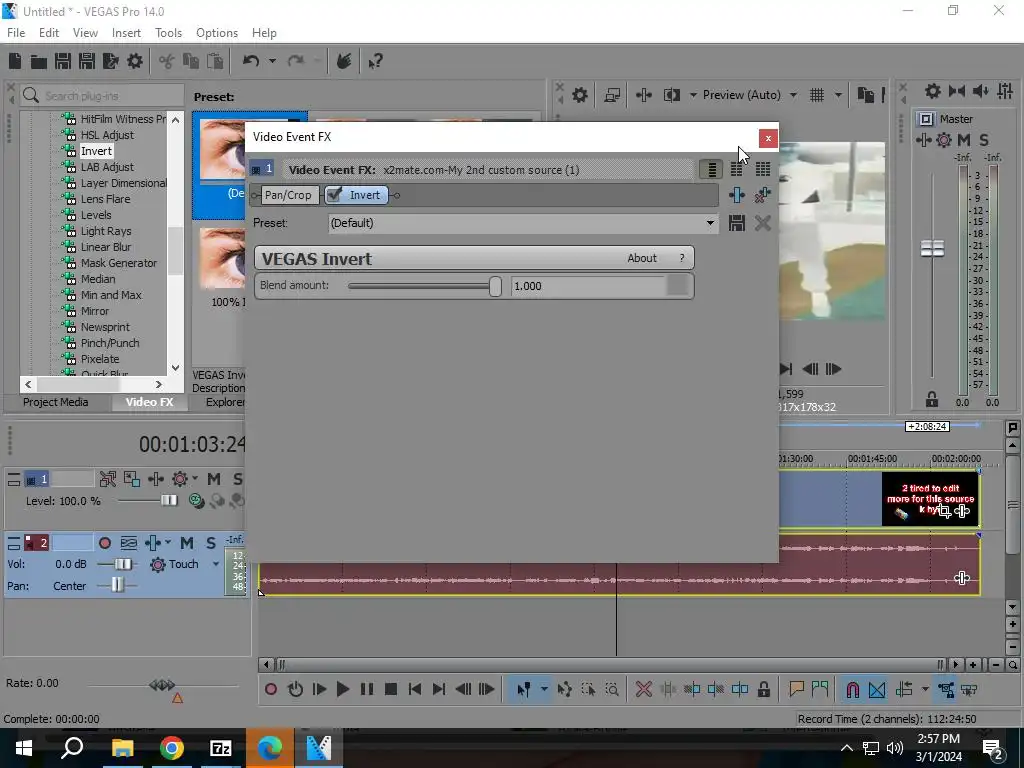Select the Normal Edit tool

[524, 689]
